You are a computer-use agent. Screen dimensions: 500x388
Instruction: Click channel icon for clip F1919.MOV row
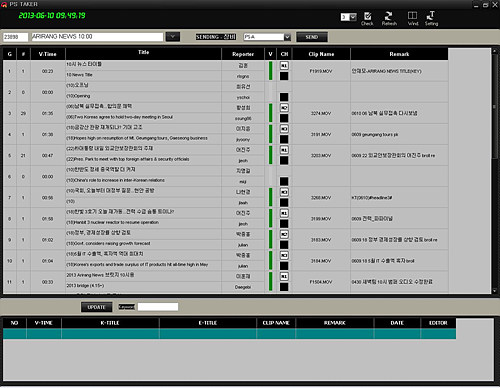[x=284, y=66]
